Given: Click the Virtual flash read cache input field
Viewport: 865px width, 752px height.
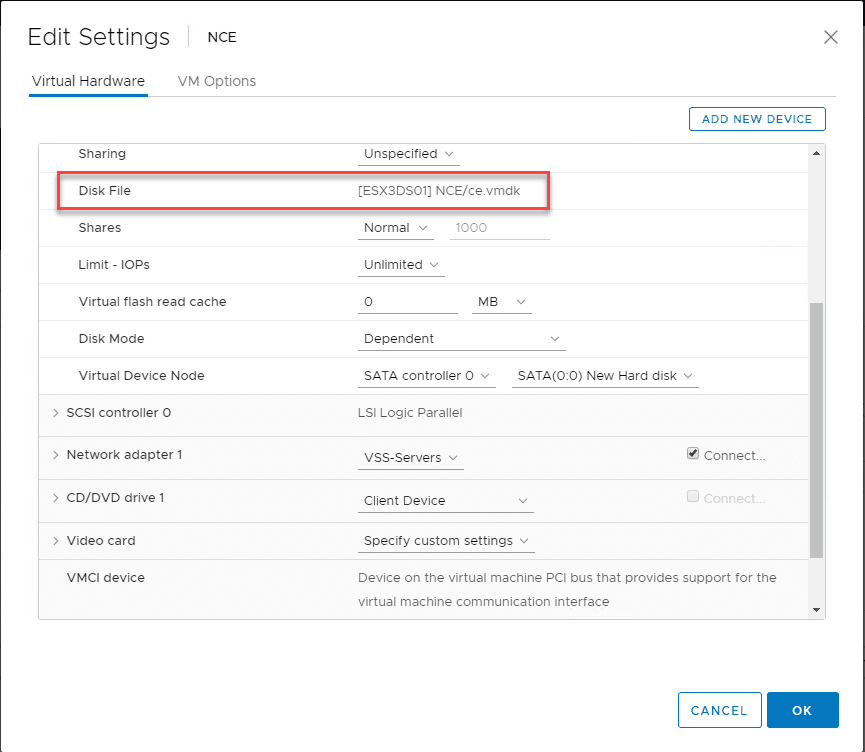Looking at the screenshot, I should click(408, 302).
